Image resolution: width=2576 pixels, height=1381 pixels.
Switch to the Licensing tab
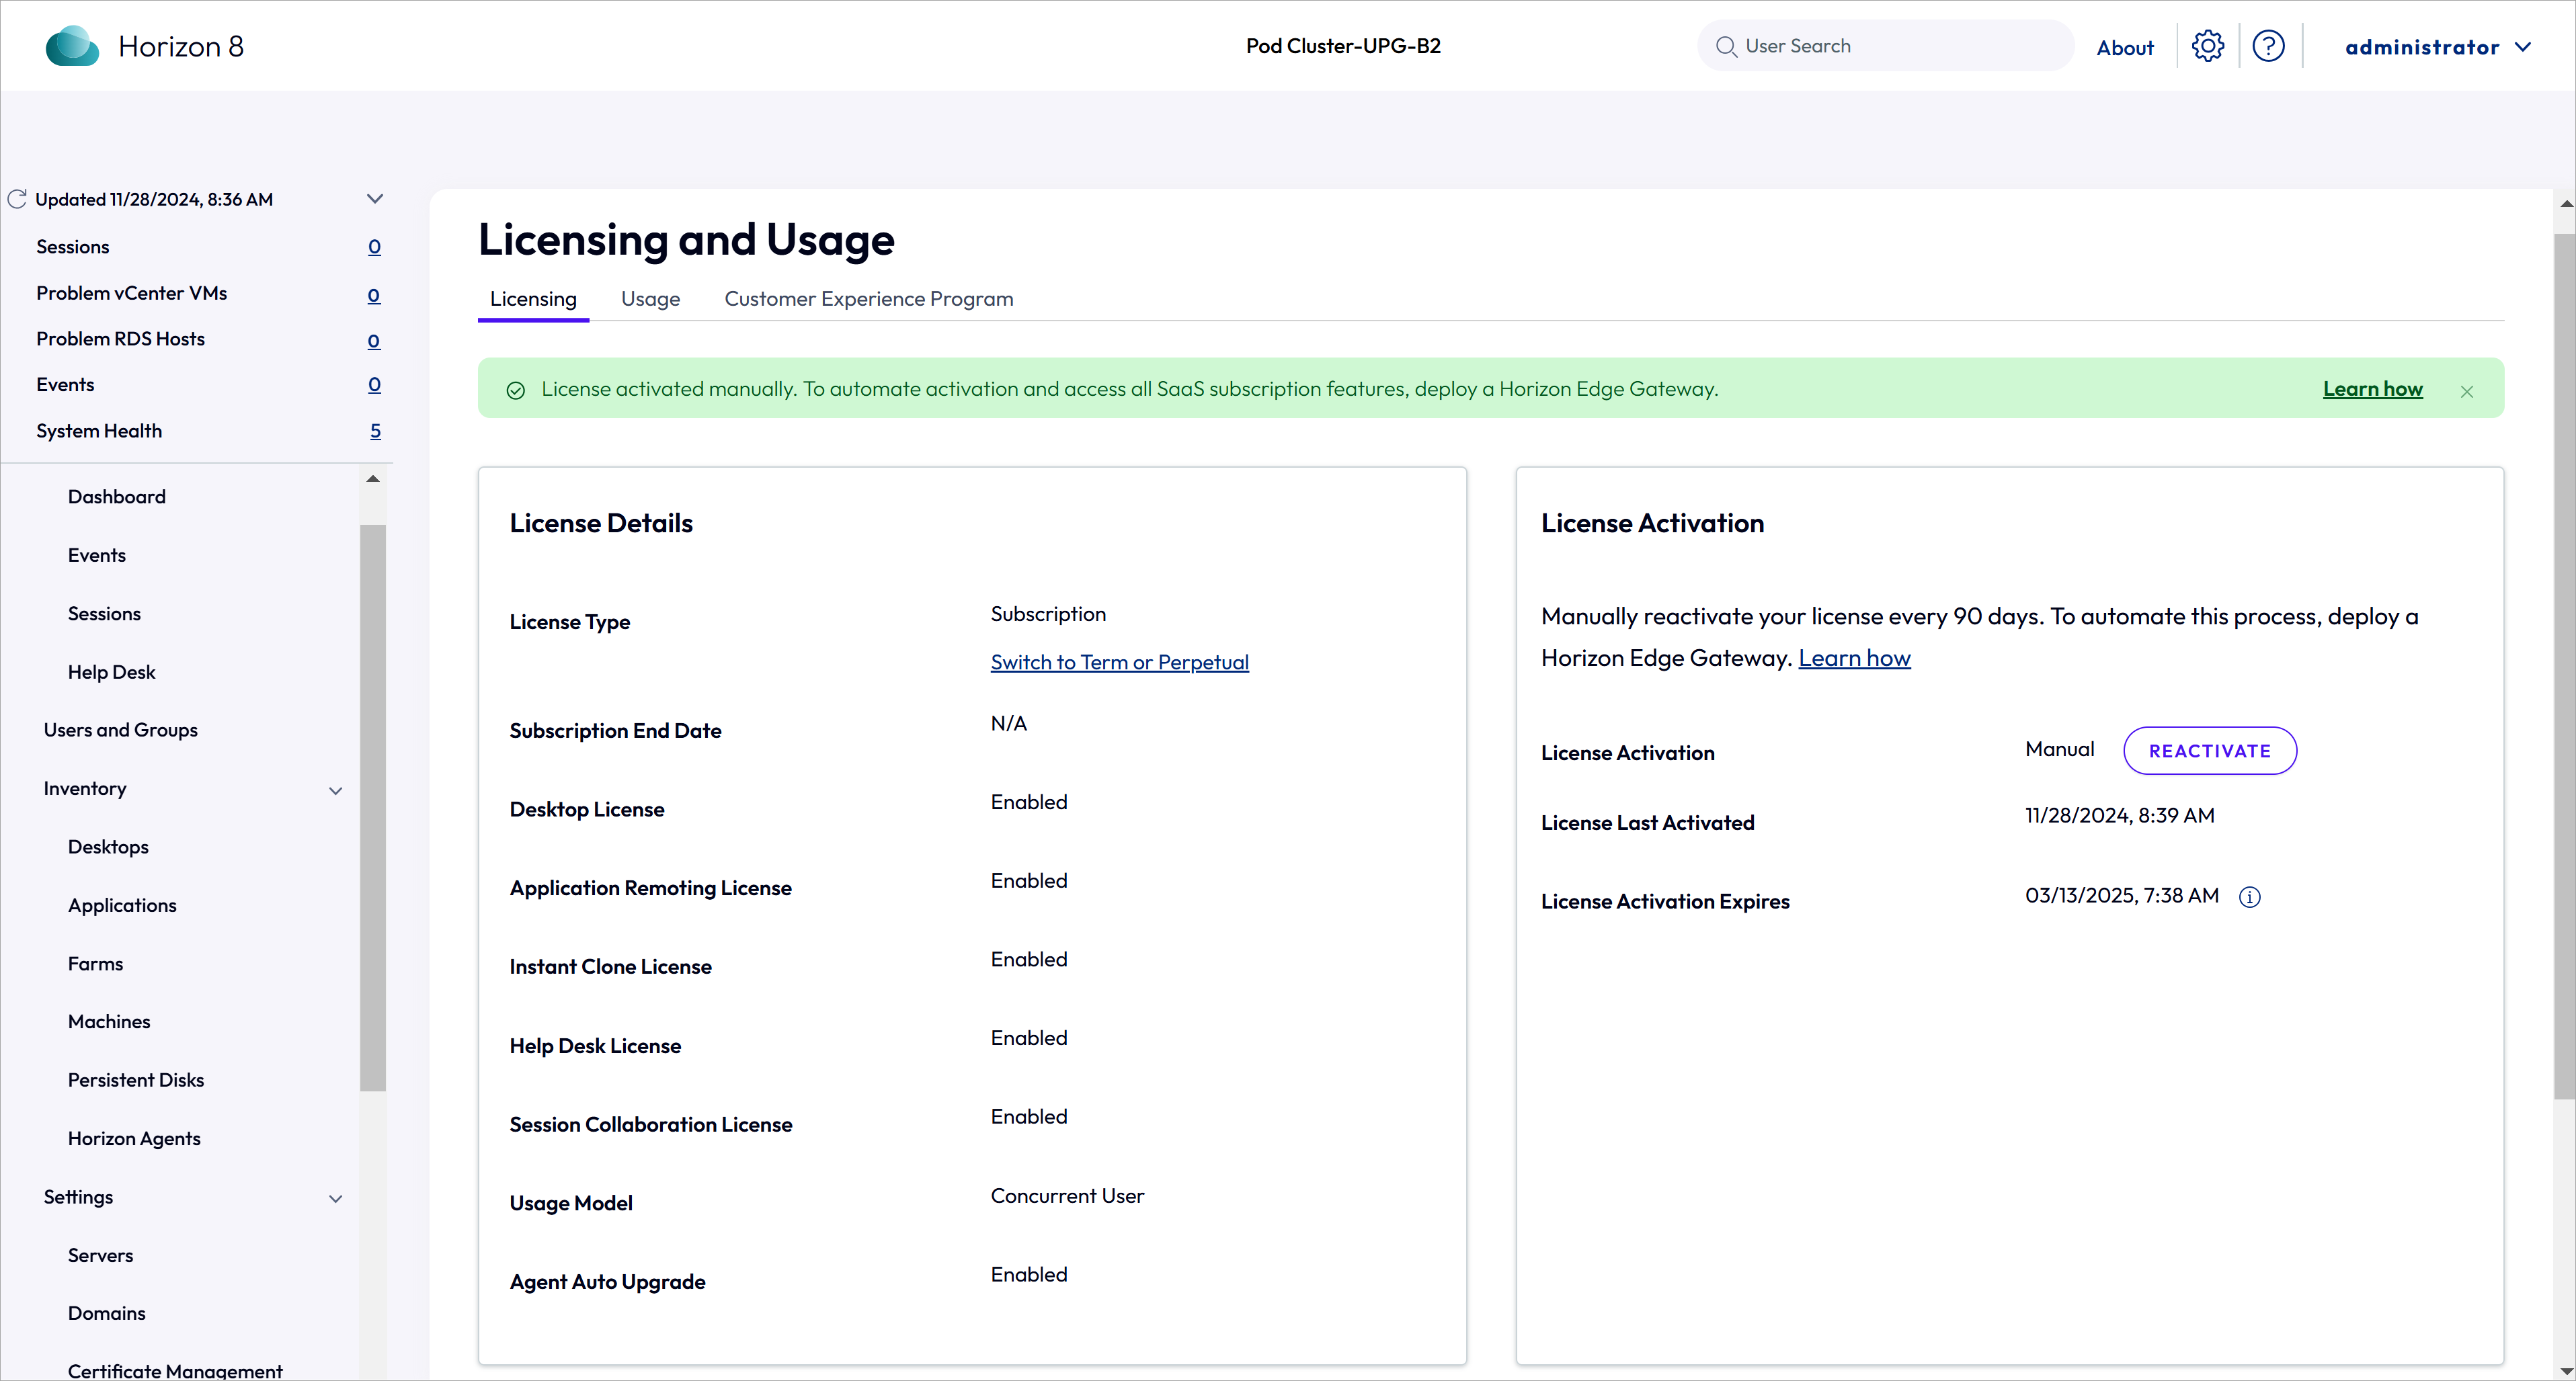(533, 299)
